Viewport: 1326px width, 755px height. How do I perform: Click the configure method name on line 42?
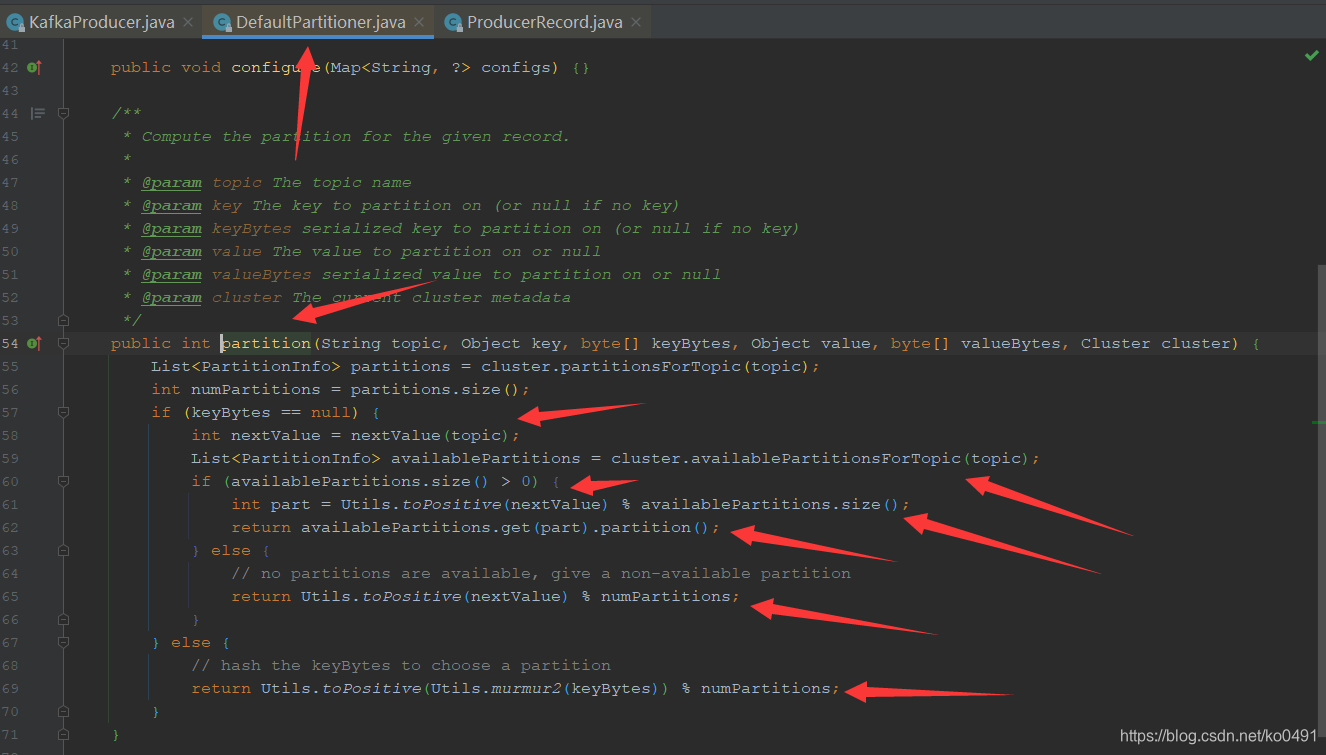coord(276,68)
